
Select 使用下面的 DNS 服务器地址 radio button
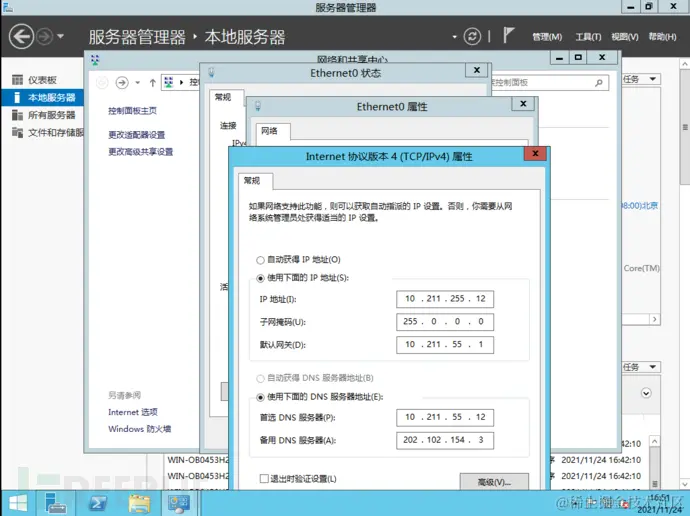[x=260, y=397]
